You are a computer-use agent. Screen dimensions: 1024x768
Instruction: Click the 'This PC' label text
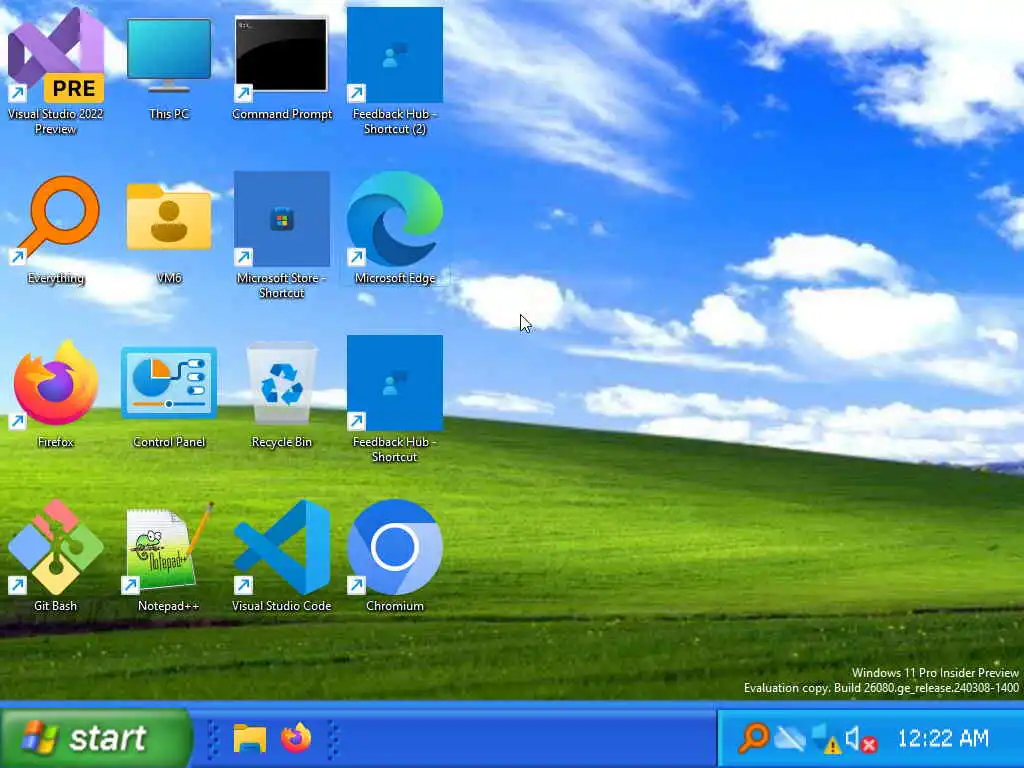pos(168,114)
